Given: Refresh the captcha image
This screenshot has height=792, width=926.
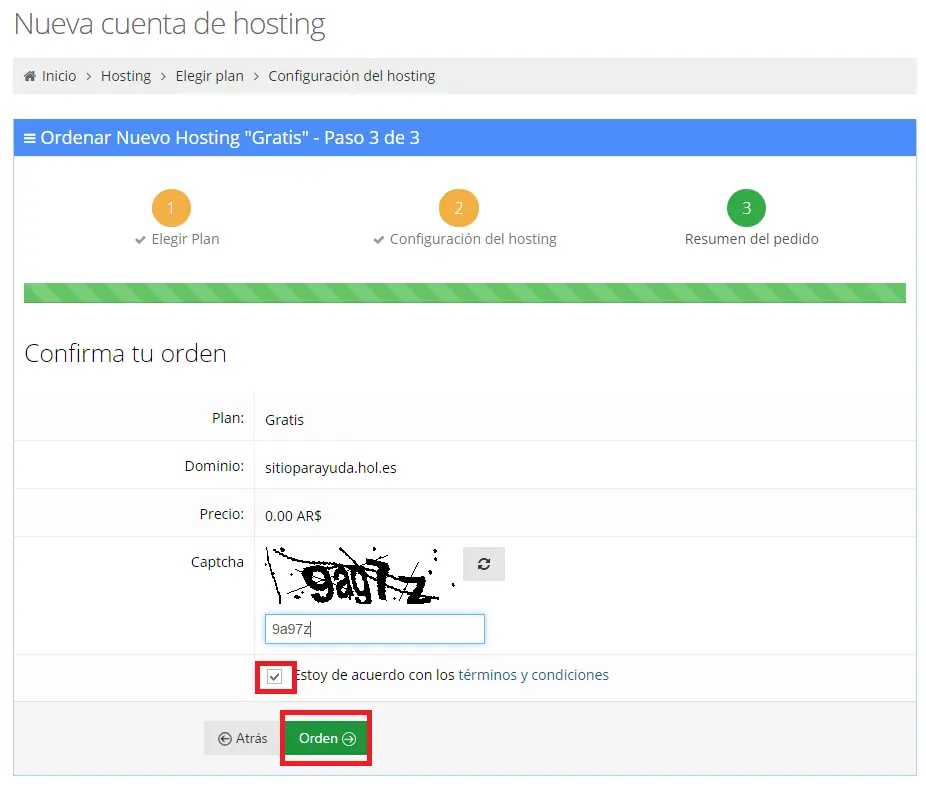Looking at the screenshot, I should click(x=484, y=564).
